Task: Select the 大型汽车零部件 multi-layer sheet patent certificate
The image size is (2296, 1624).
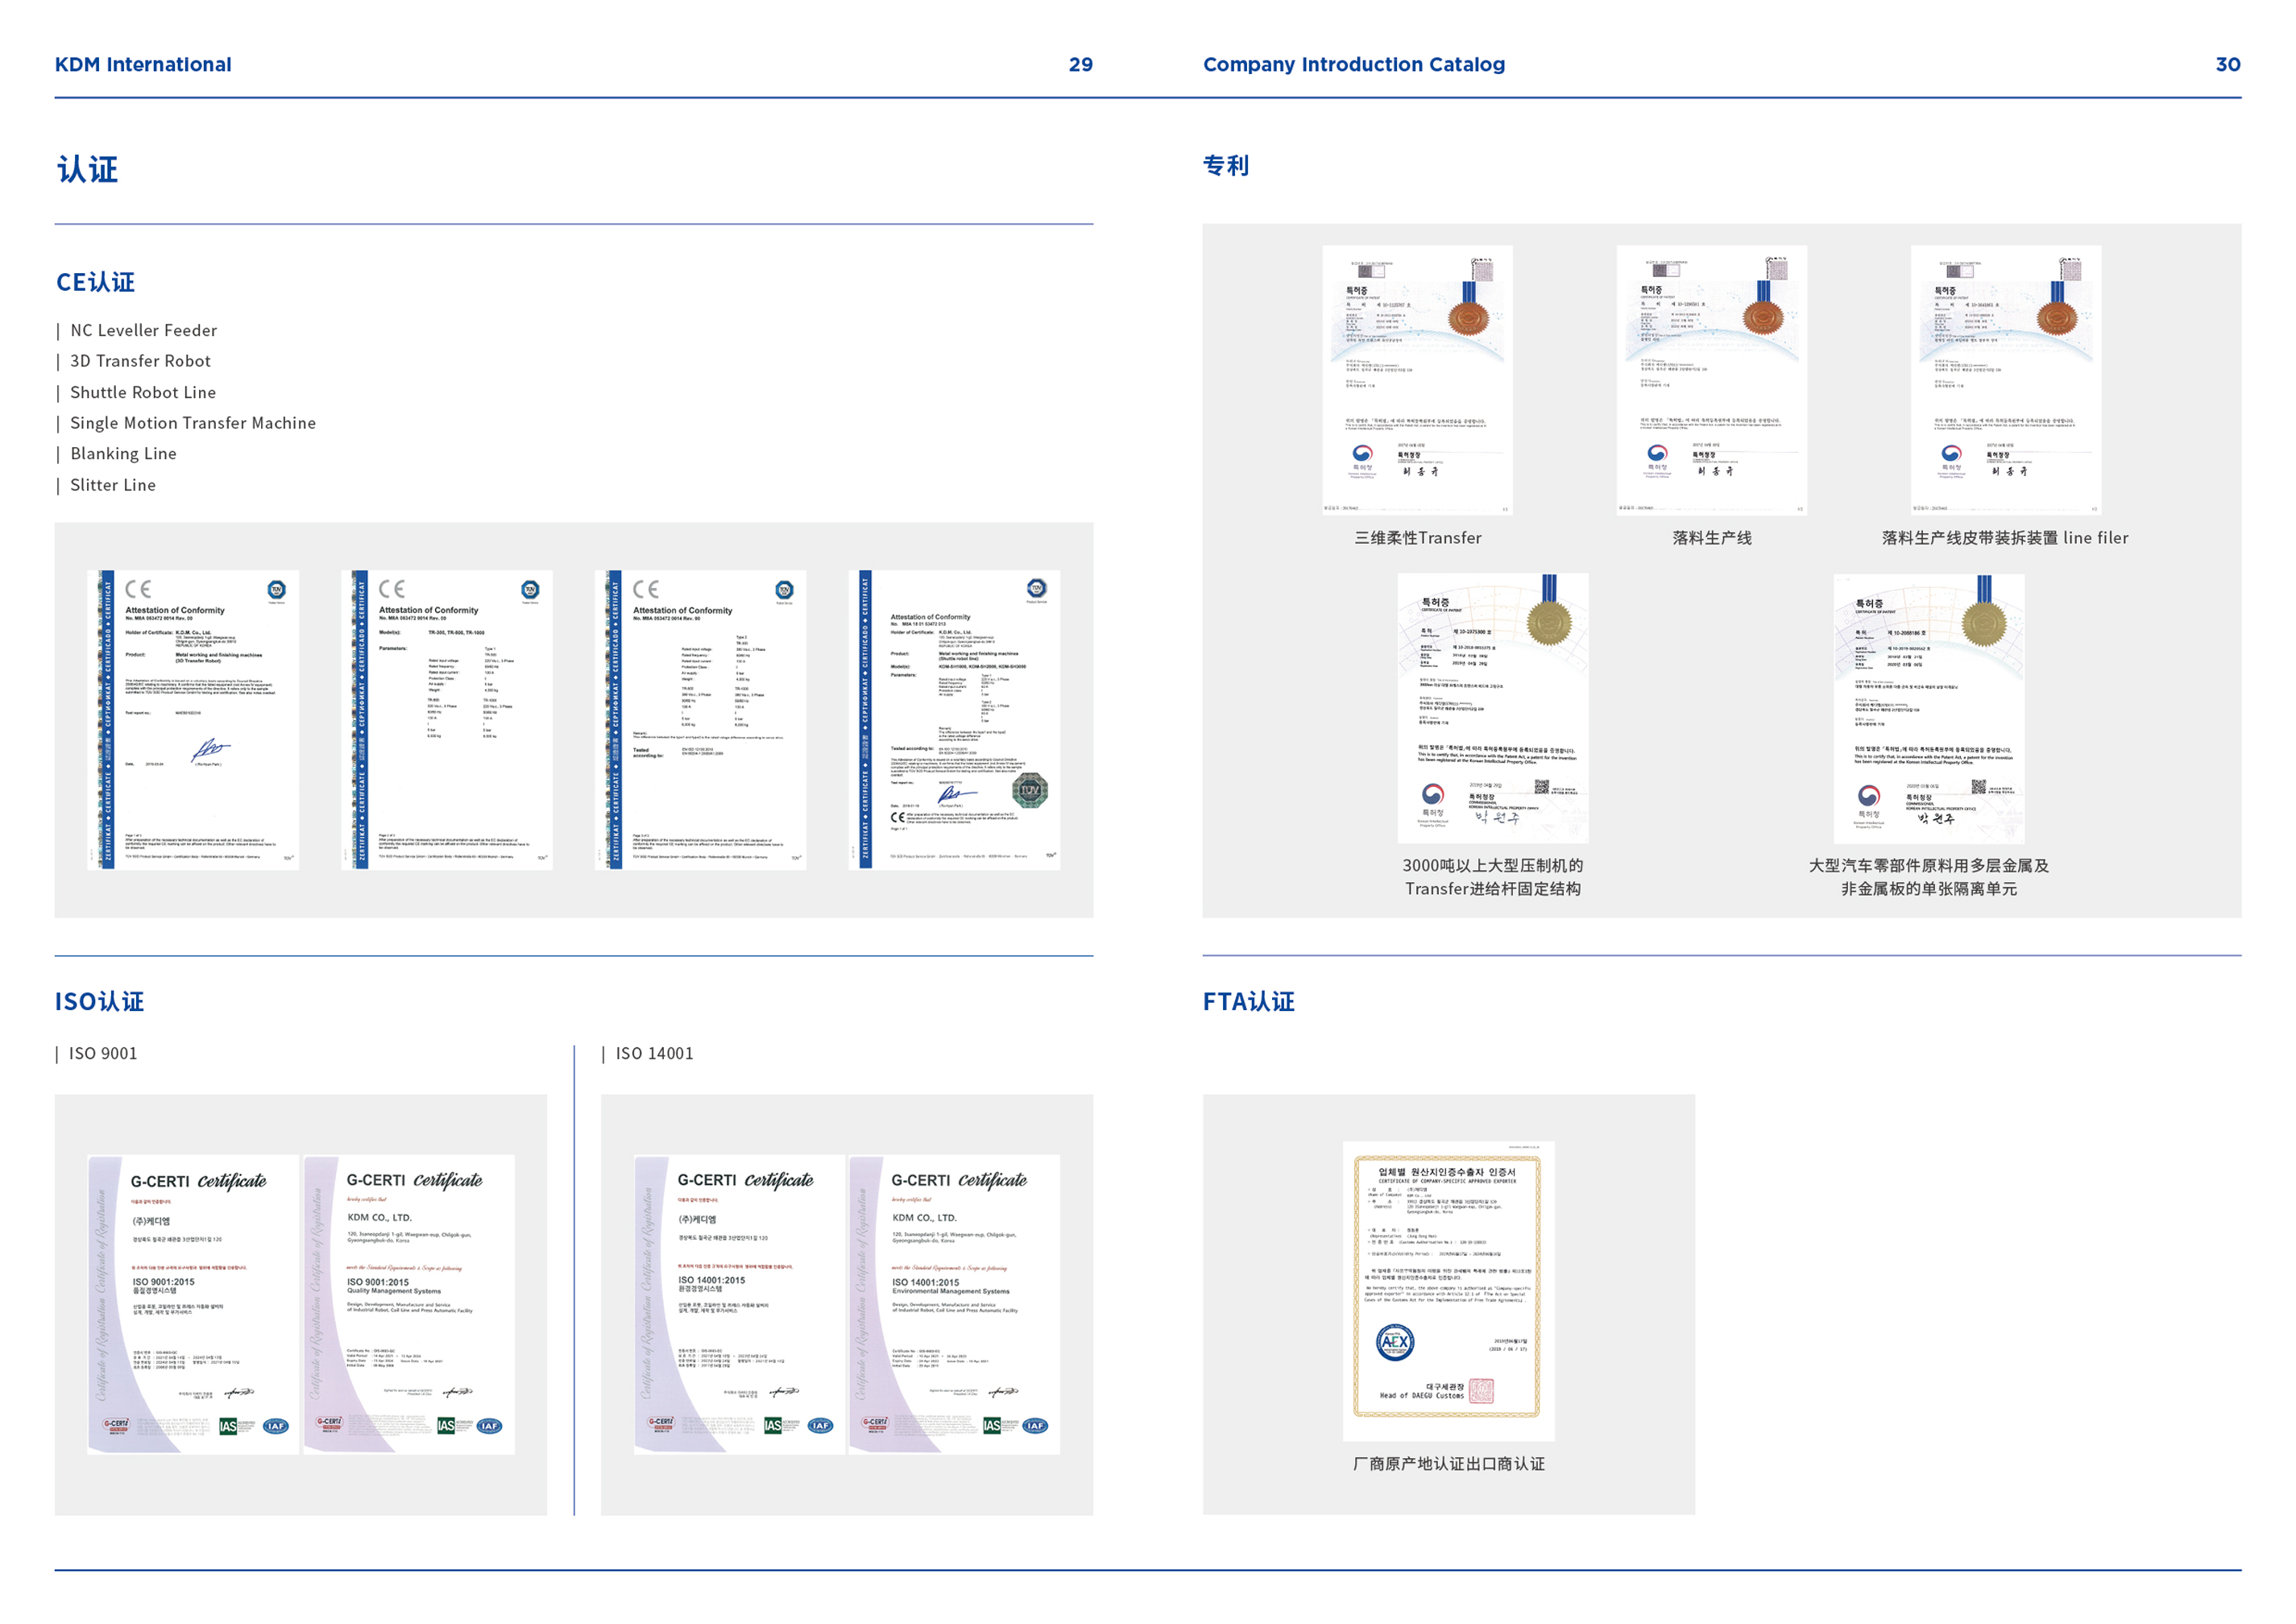Action: (x=1928, y=708)
